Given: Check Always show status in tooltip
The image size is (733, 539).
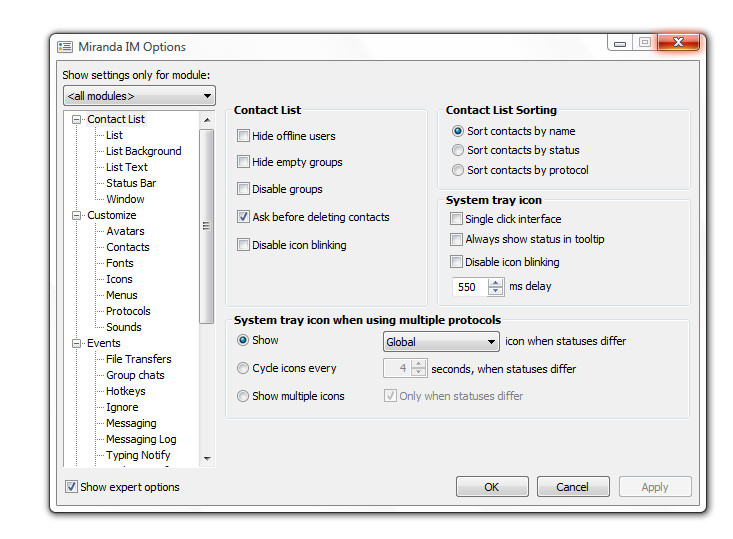Looking at the screenshot, I should (x=456, y=239).
